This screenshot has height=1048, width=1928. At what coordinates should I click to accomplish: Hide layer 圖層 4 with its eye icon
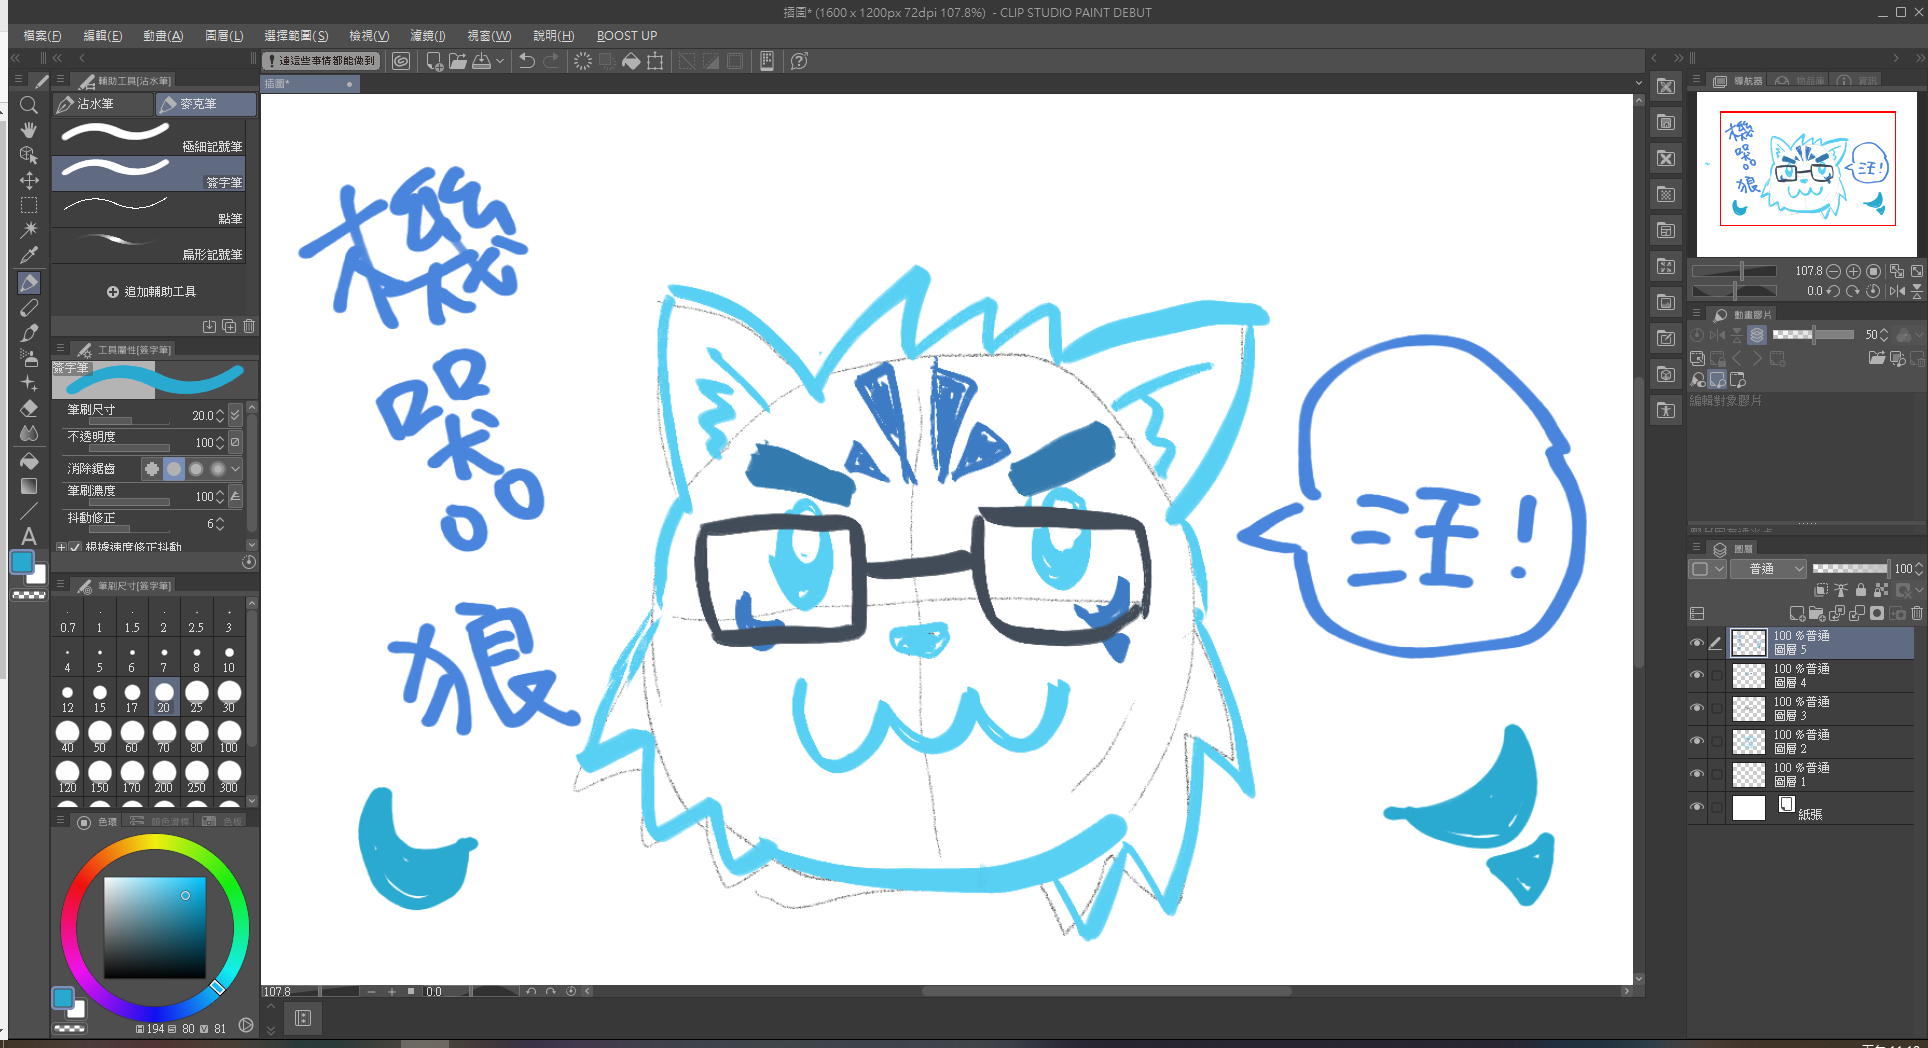[x=1697, y=676]
